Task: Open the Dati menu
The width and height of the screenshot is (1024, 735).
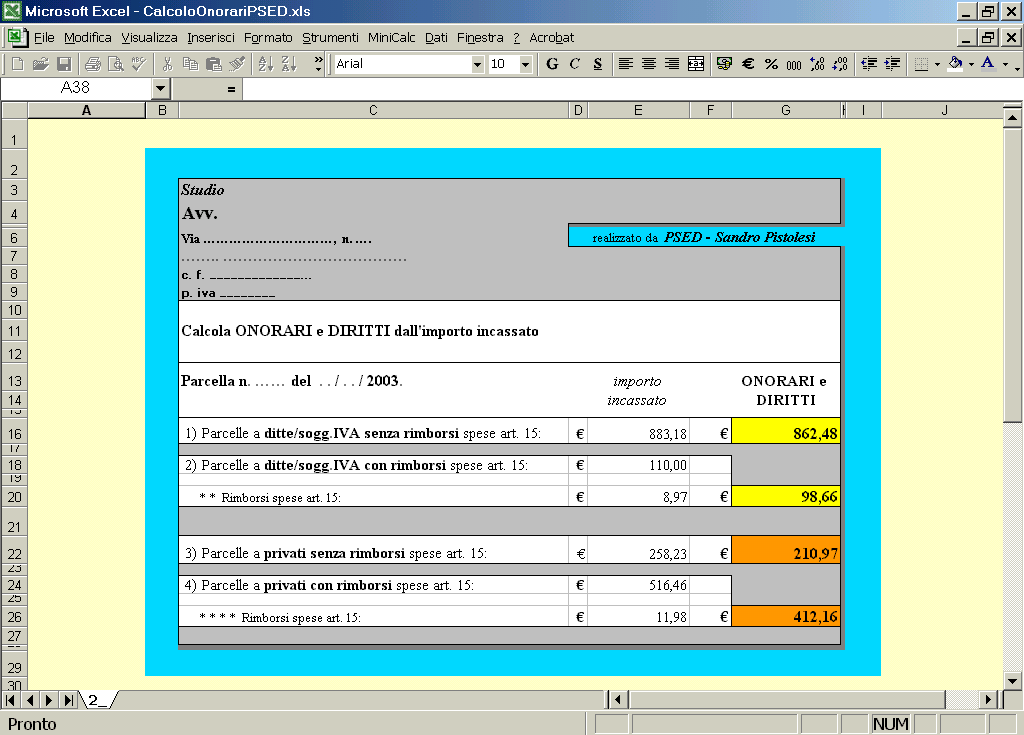Action: tap(436, 38)
